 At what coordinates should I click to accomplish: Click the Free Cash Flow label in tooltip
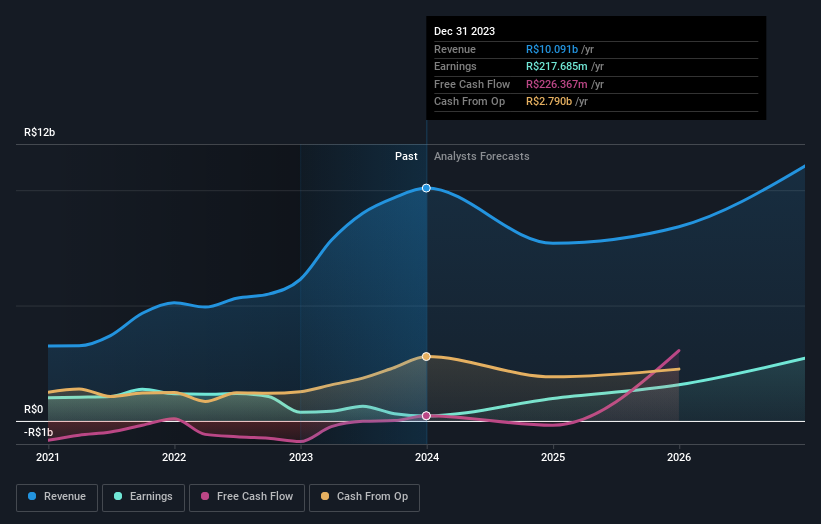point(472,84)
